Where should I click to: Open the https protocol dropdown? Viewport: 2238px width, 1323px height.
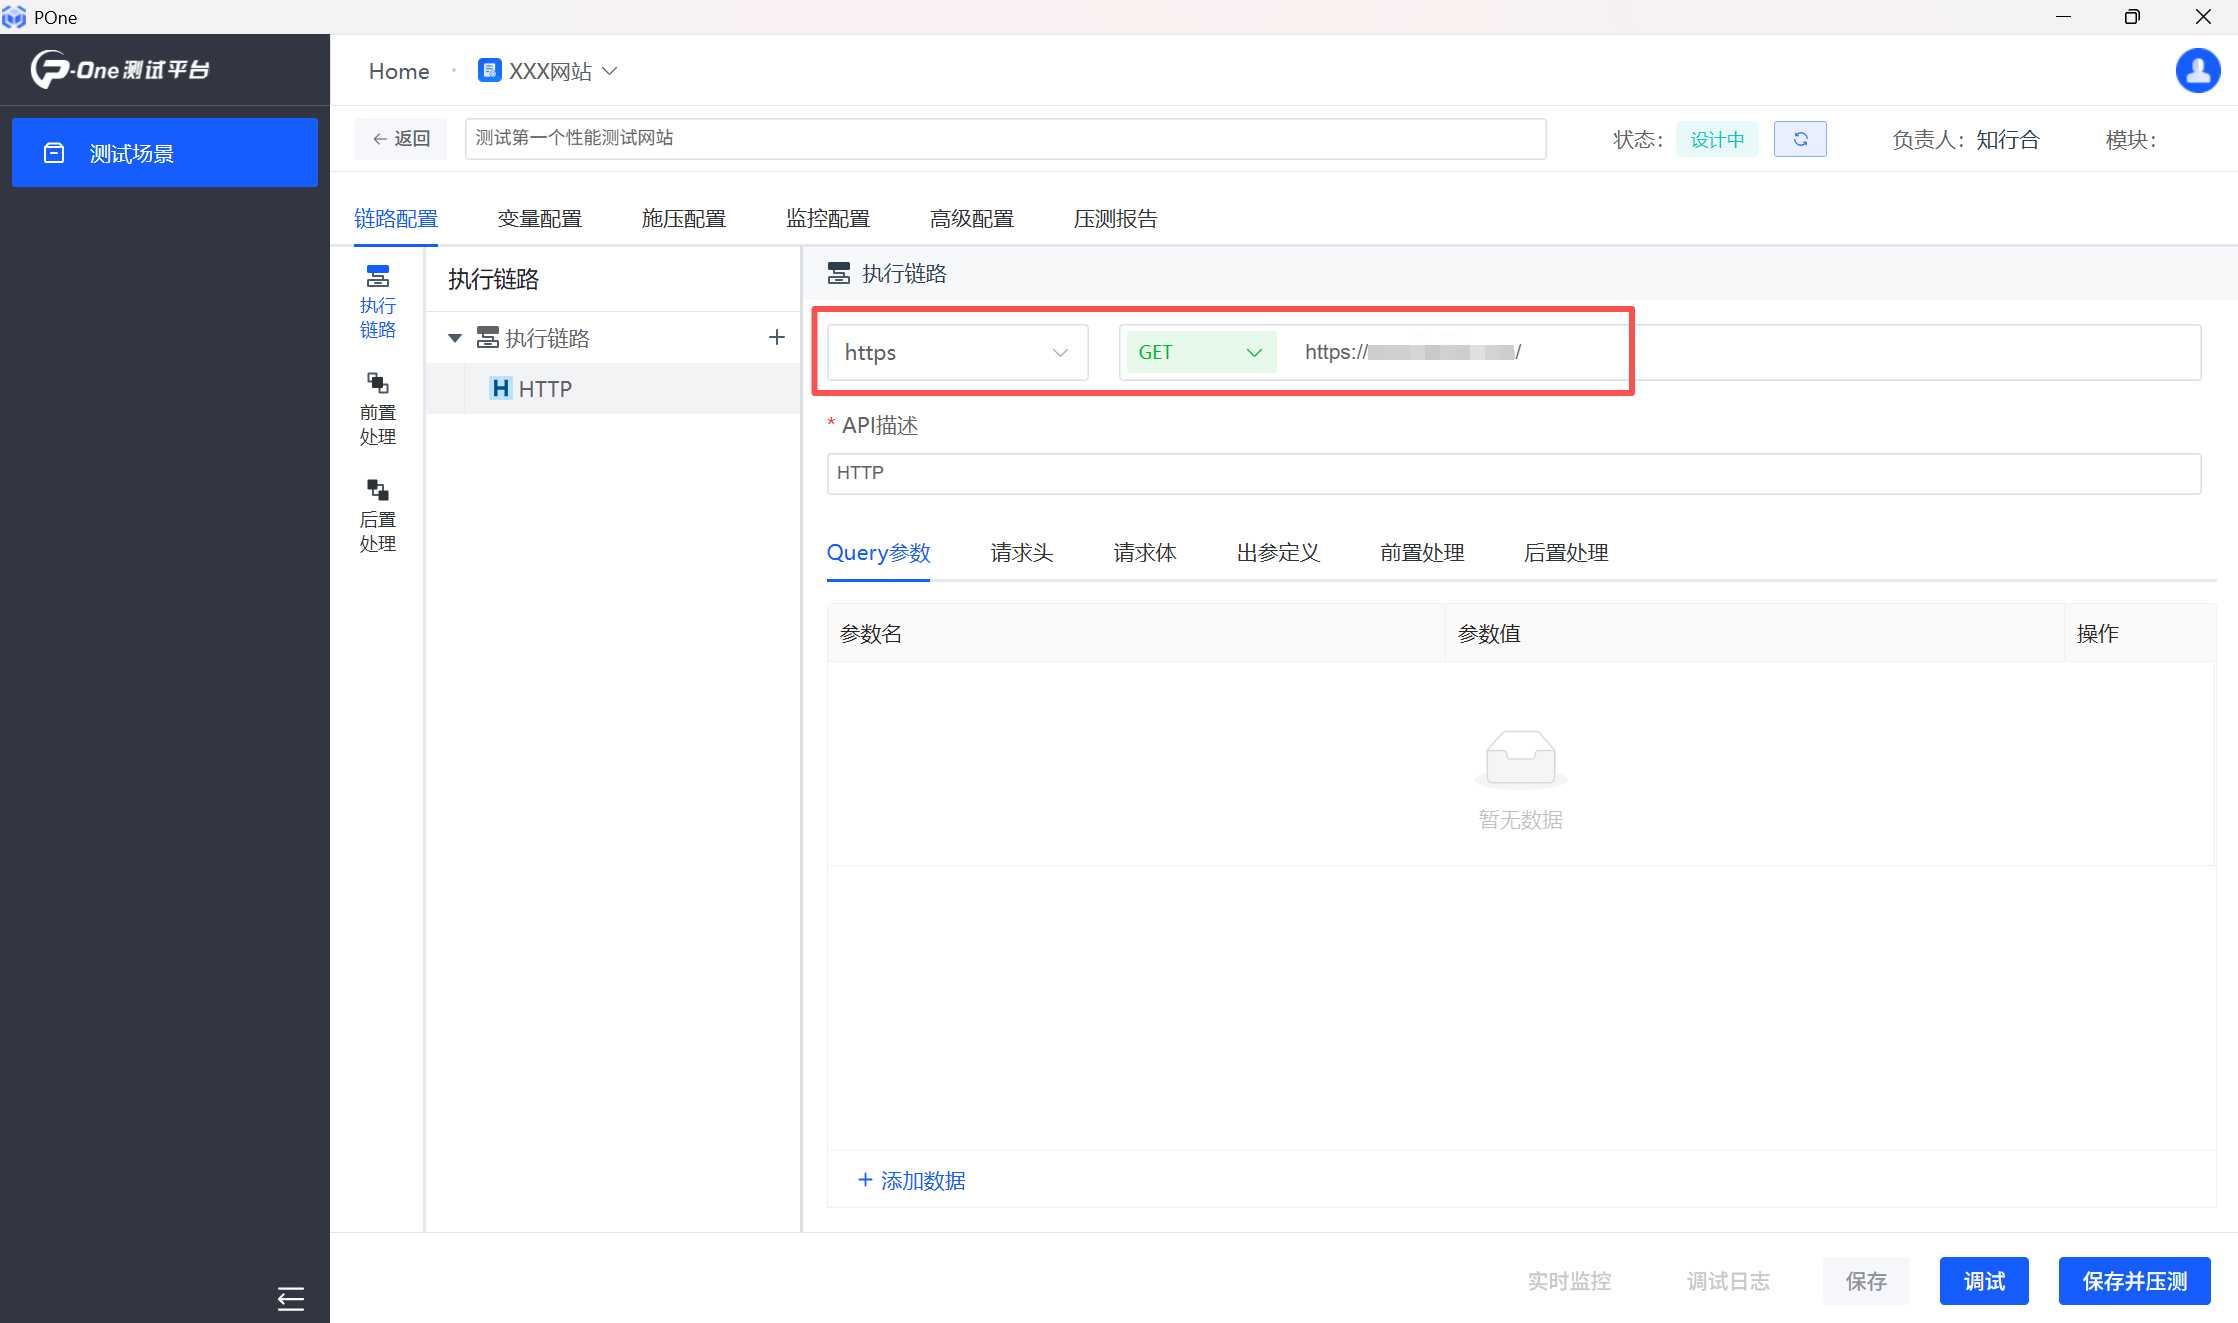(956, 352)
